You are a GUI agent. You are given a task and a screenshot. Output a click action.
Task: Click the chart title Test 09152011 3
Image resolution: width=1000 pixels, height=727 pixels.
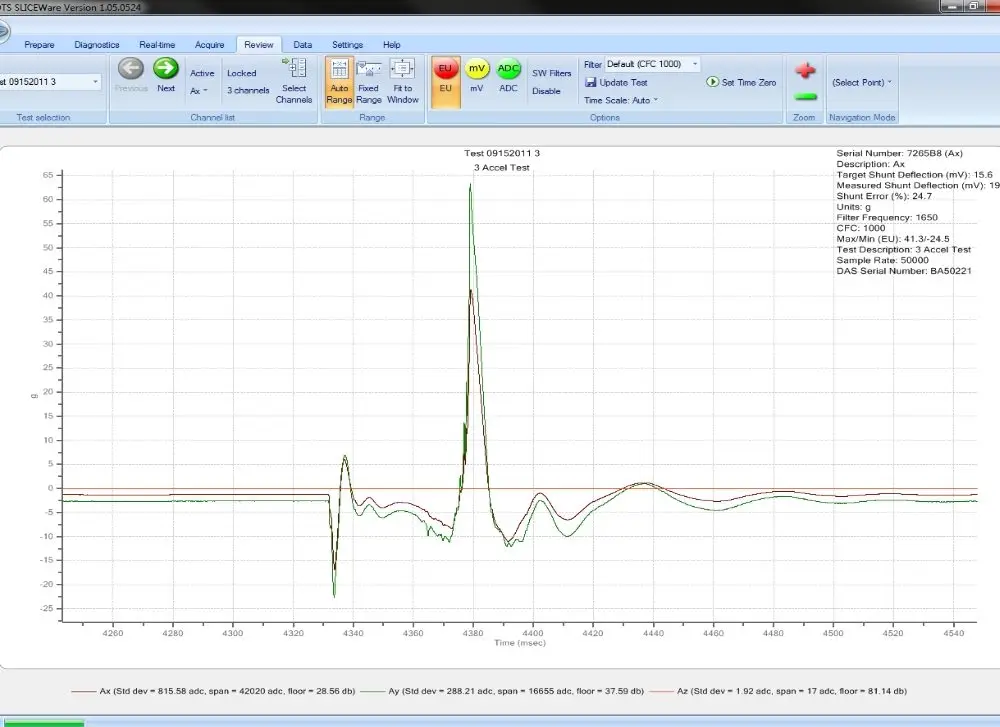(502, 153)
